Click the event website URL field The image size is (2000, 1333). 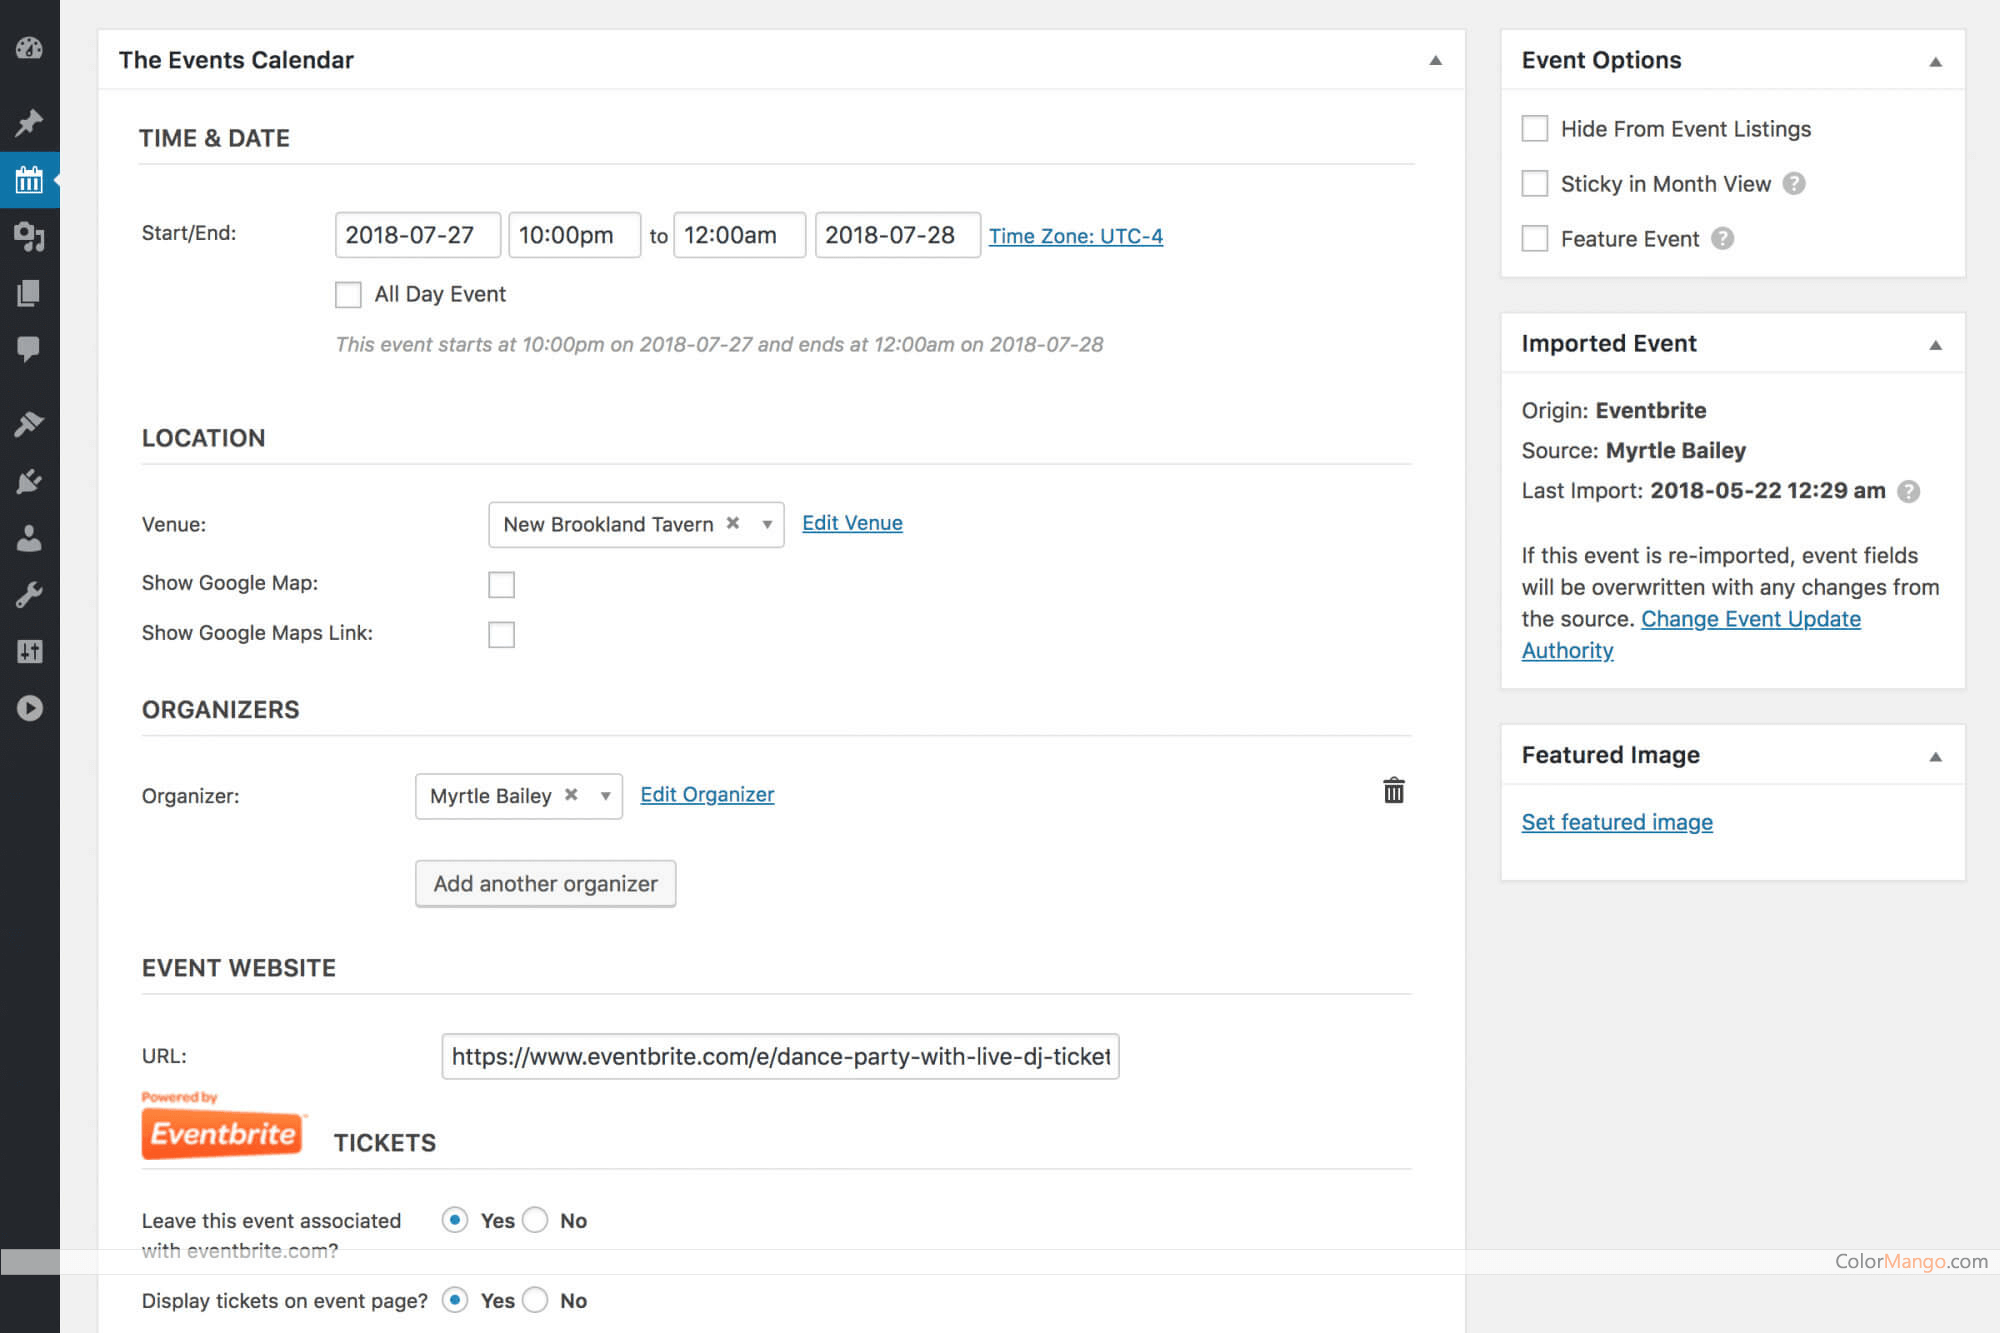tap(780, 1057)
